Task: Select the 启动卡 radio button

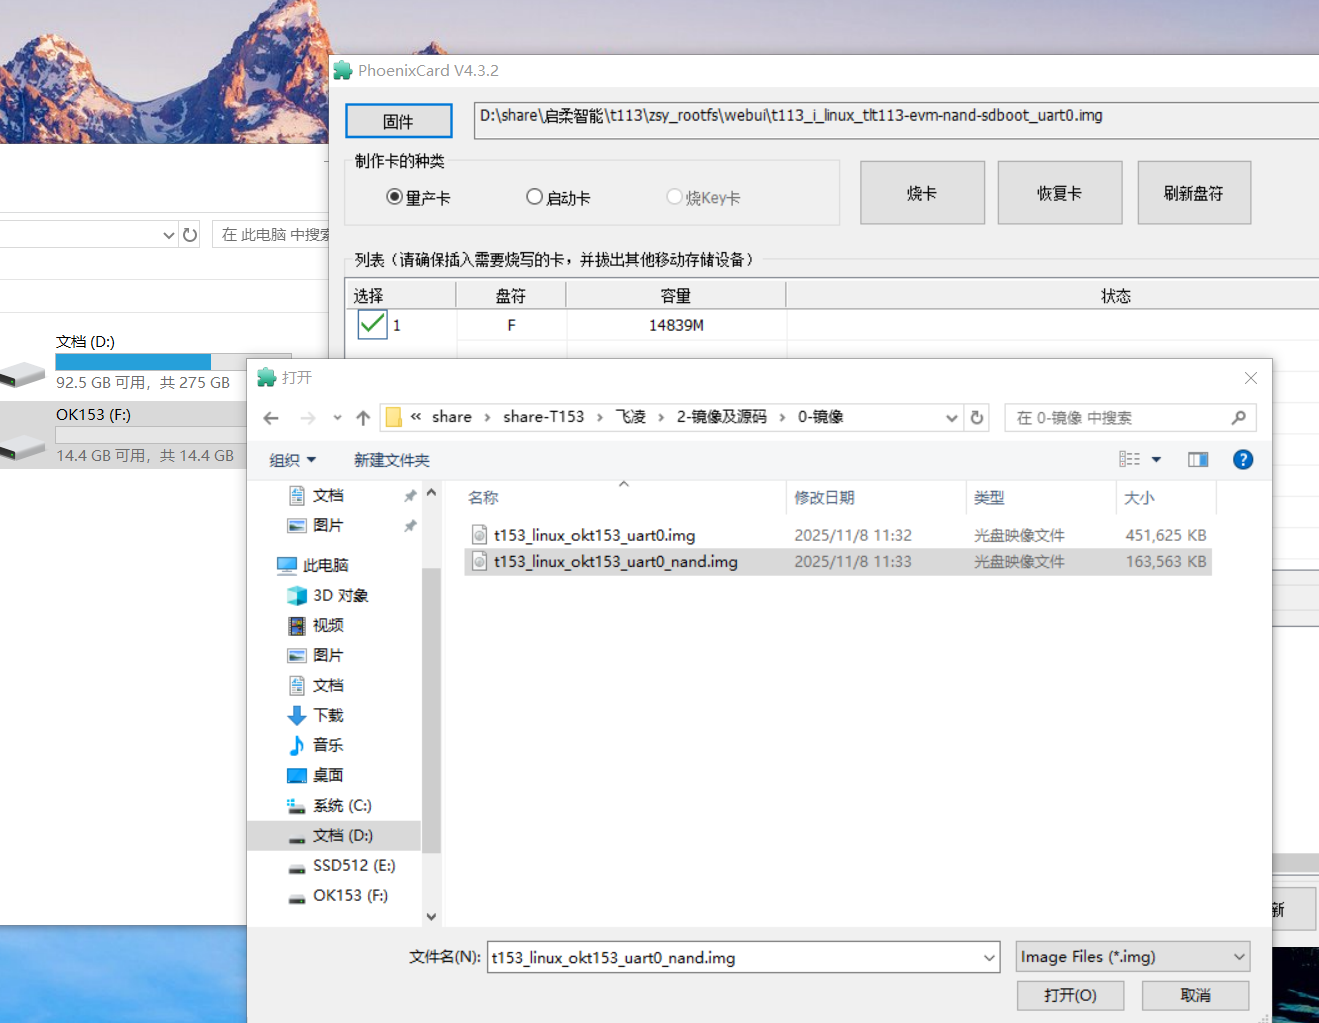Action: pyautogui.click(x=535, y=197)
